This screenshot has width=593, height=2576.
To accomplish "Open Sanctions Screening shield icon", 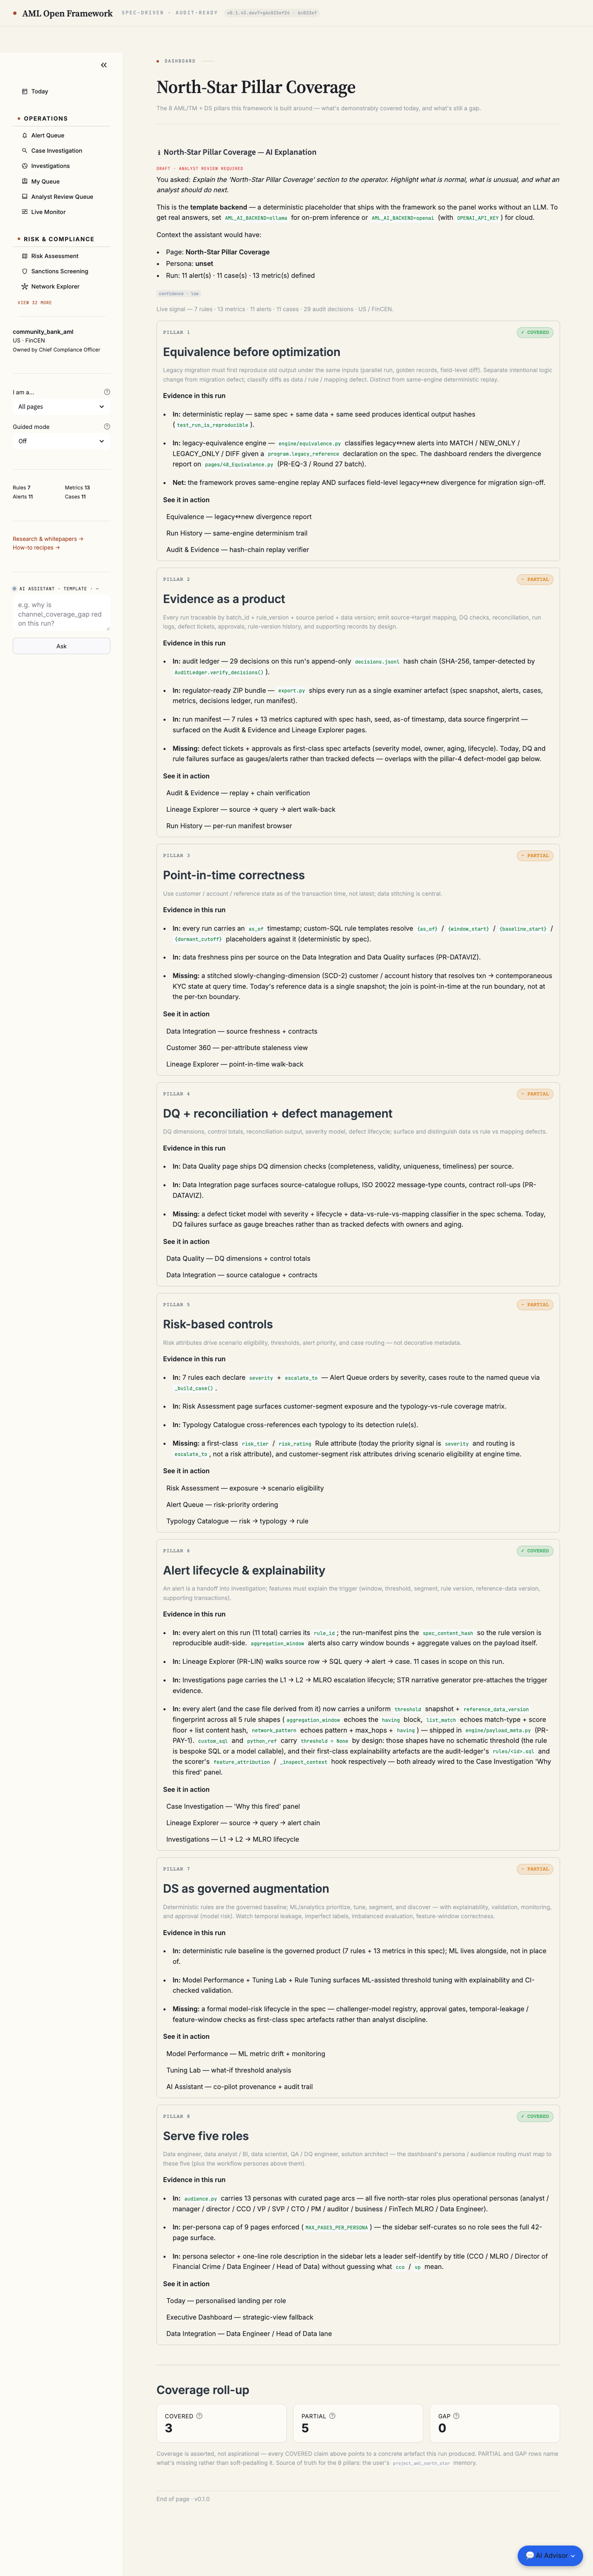I will pyautogui.click(x=25, y=271).
